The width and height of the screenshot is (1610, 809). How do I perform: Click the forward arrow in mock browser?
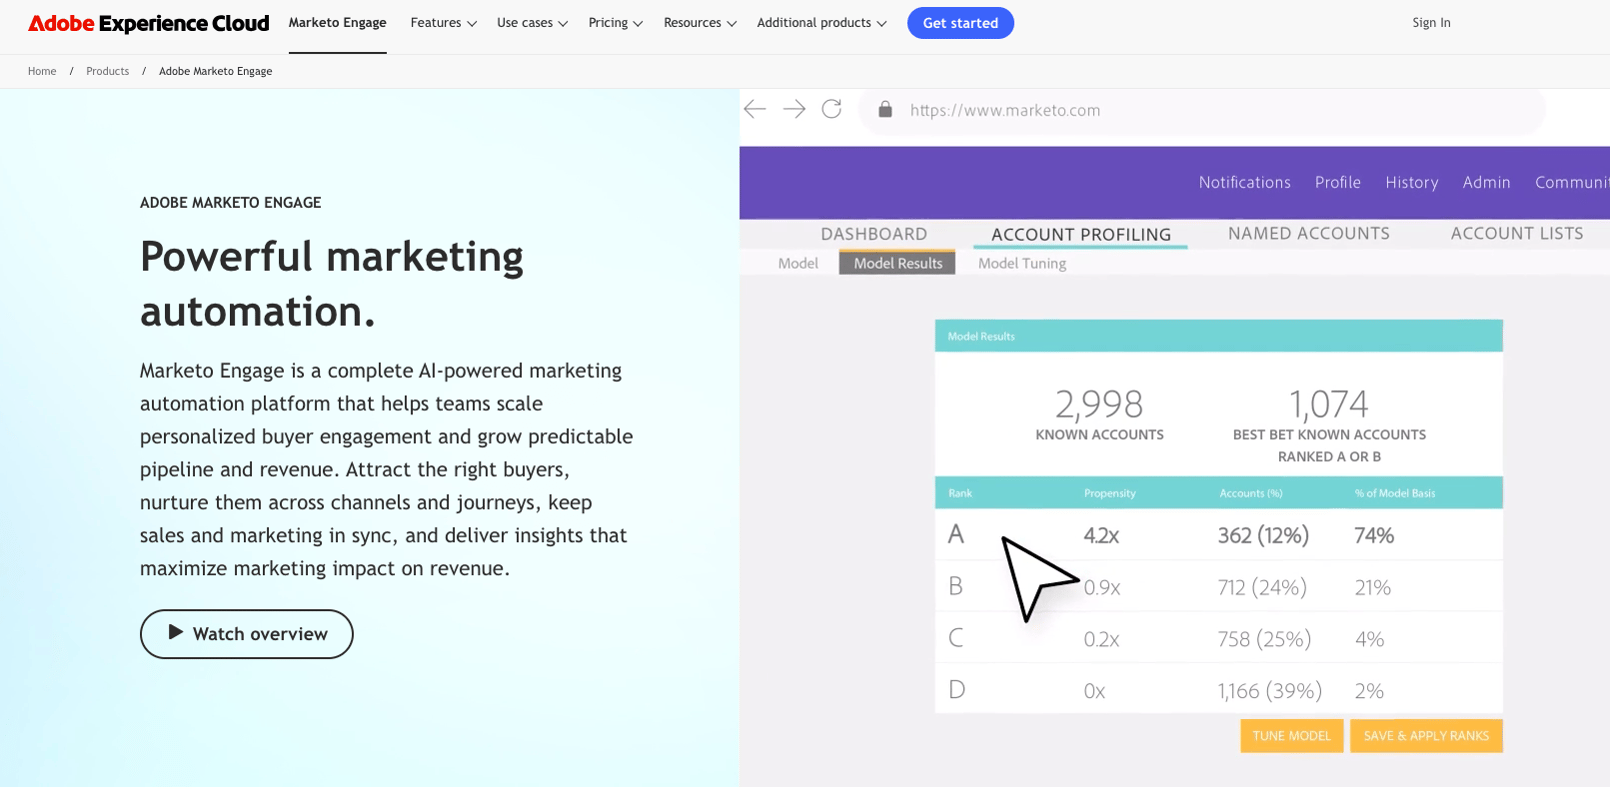coord(794,109)
